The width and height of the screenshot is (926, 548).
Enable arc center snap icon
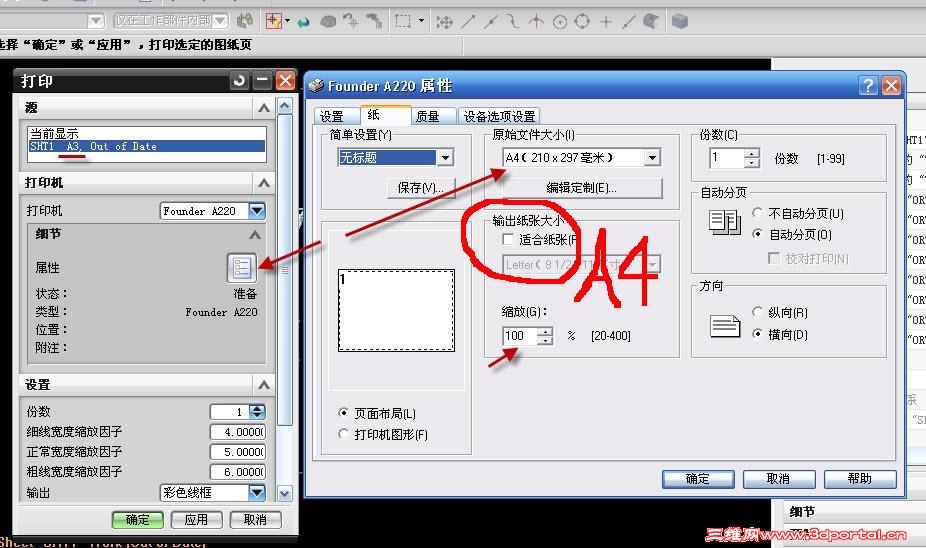(x=559, y=22)
